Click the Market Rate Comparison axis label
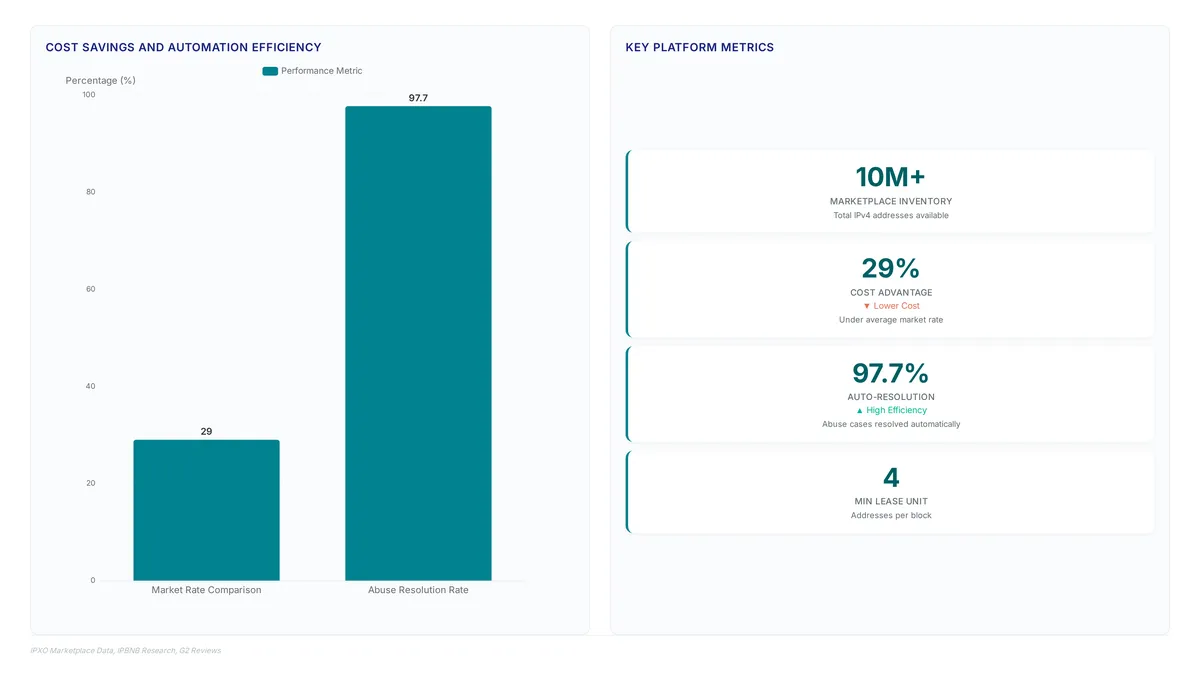This screenshot has width=1200, height=675. click(x=206, y=590)
